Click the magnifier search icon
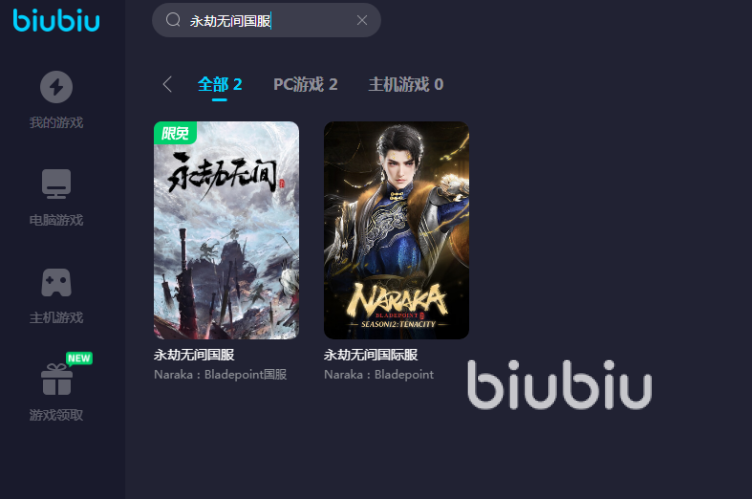 pos(173,20)
